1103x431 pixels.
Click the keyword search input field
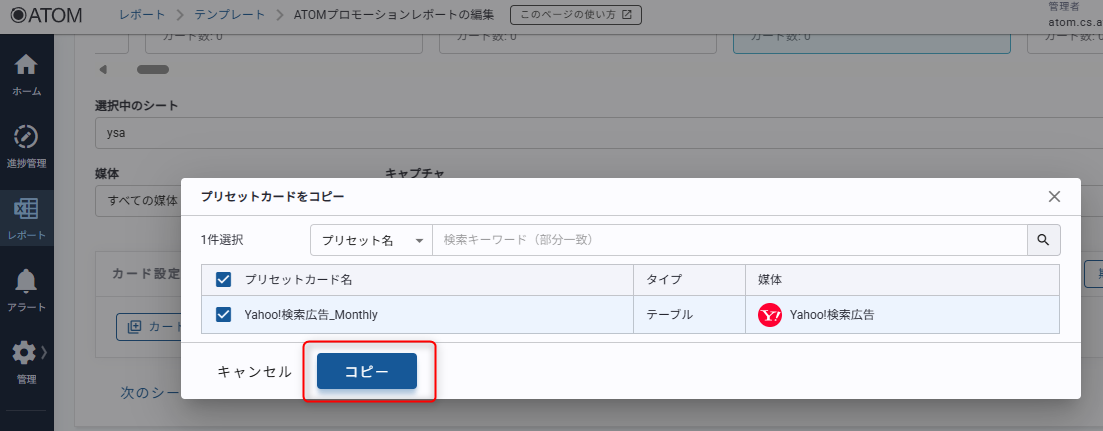pyautogui.click(x=730, y=240)
